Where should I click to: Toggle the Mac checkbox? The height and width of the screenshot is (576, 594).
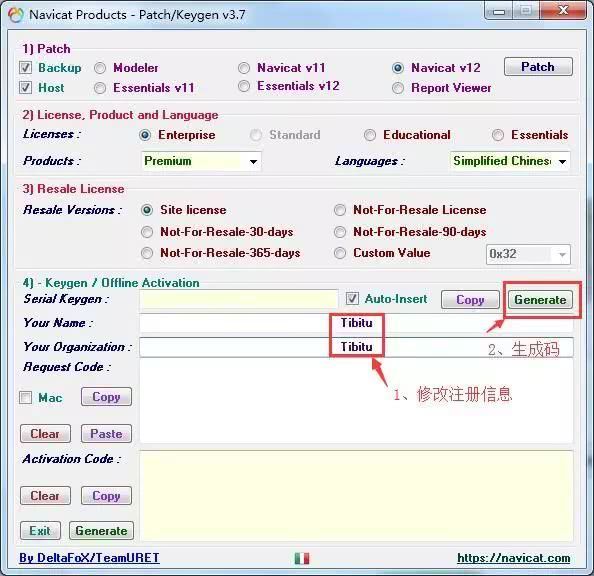(25, 398)
